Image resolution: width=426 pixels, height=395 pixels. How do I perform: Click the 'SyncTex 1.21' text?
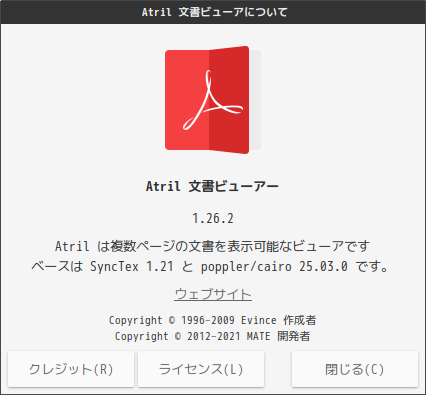click(132, 267)
